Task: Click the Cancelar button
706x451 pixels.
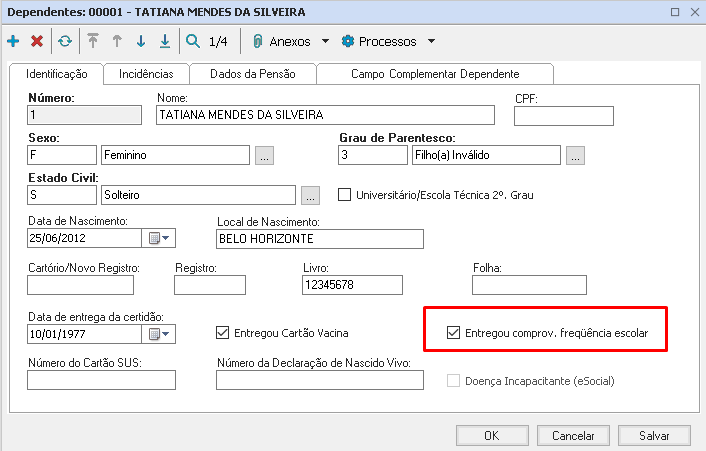Action: click(573, 436)
